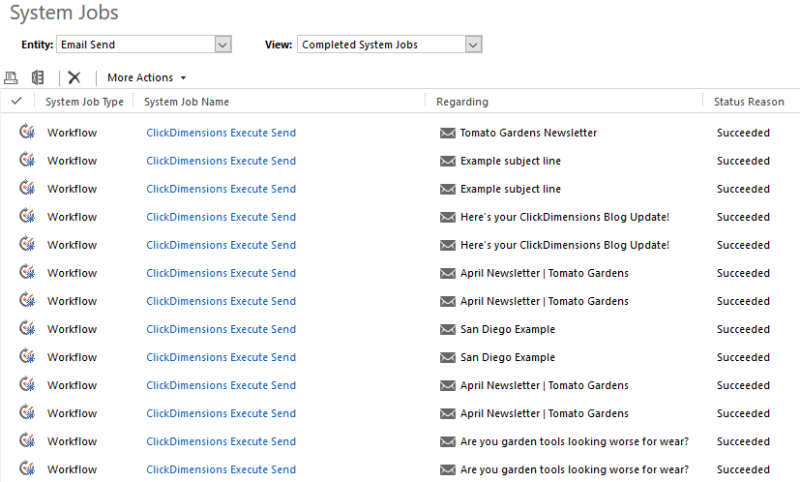Sort by Regarding column header

462,102
